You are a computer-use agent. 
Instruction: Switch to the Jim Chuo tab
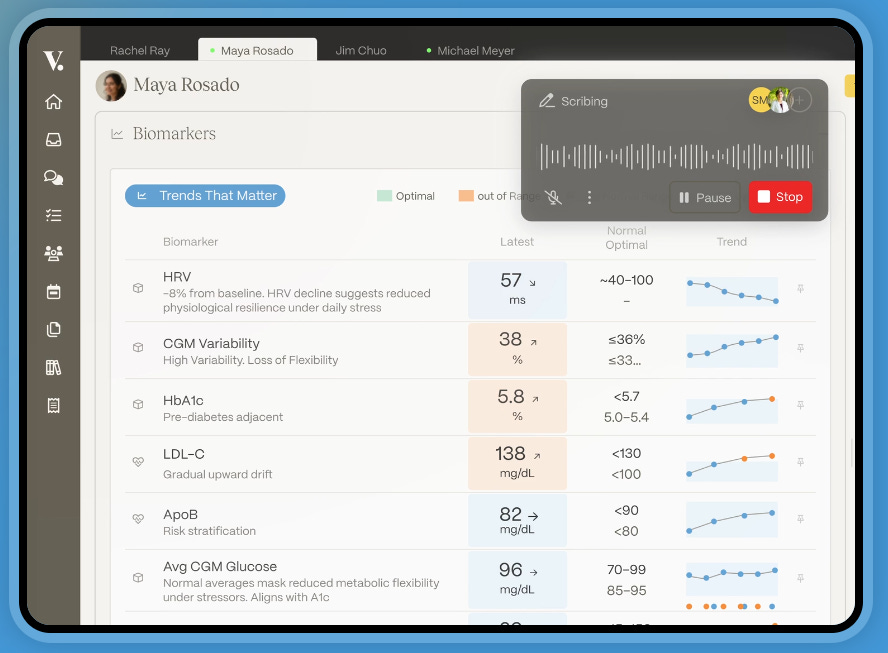pyautogui.click(x=361, y=51)
